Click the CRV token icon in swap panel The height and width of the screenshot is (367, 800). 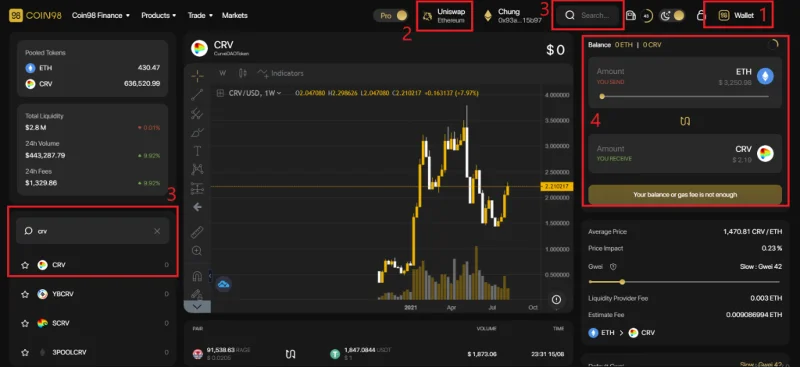[x=765, y=154]
